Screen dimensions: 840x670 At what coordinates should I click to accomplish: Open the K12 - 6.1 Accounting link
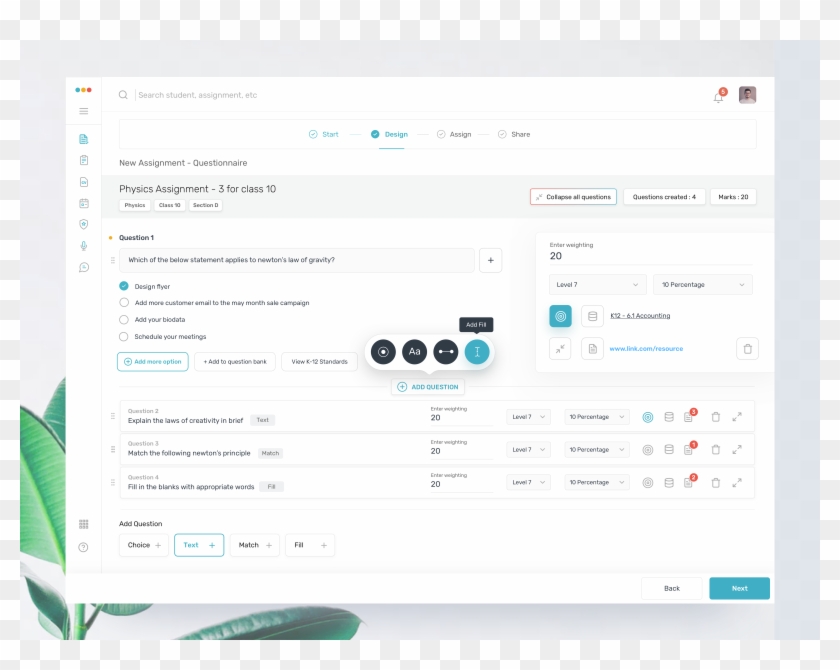[x=640, y=316]
